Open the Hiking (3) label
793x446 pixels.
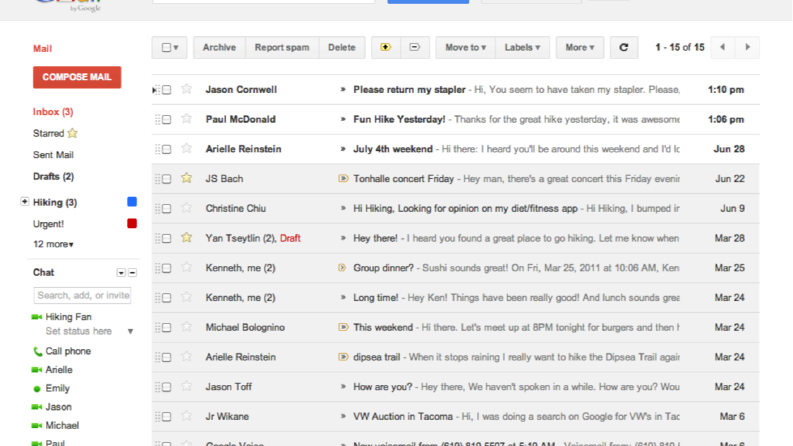[55, 202]
